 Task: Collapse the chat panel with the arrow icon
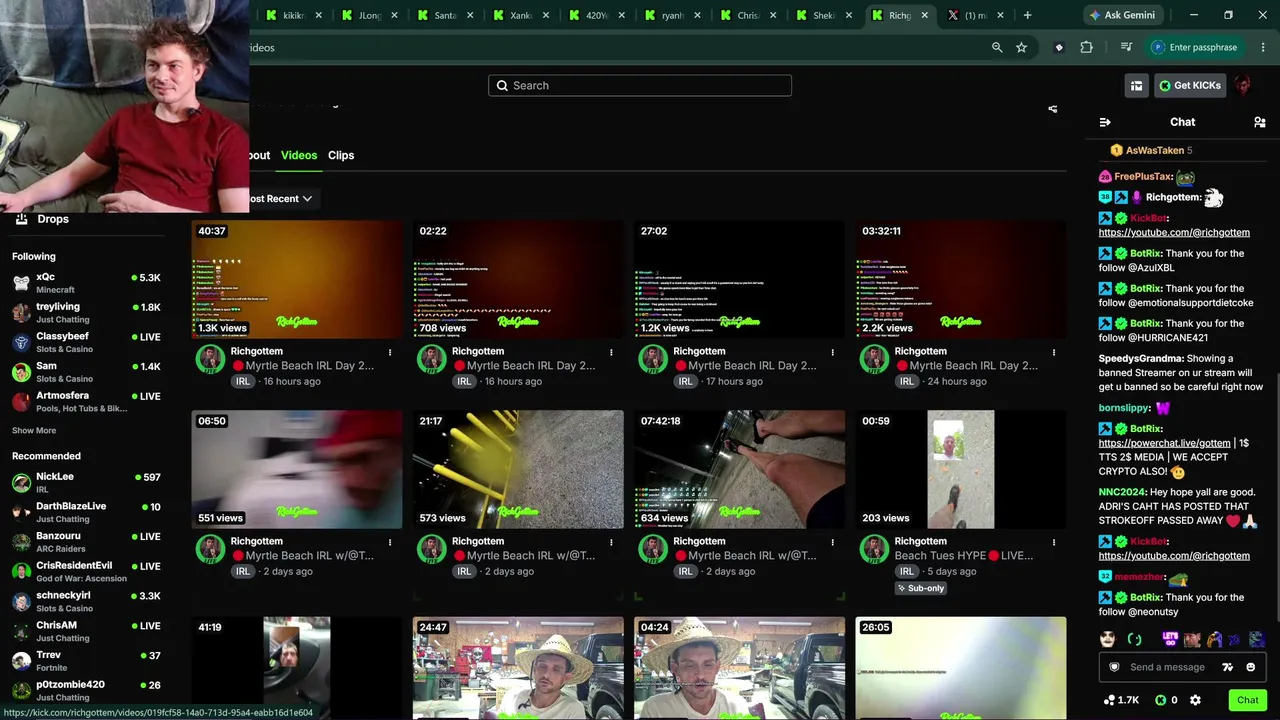1105,122
